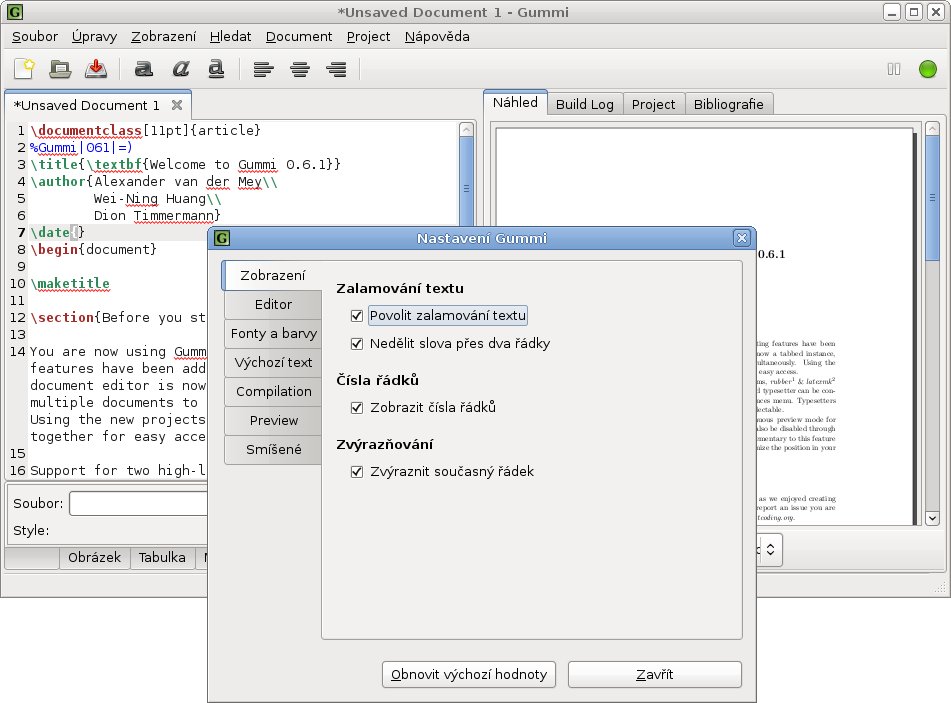Click Obnovit výchozí hodnoty button
This screenshot has width=951, height=703.
click(x=469, y=674)
